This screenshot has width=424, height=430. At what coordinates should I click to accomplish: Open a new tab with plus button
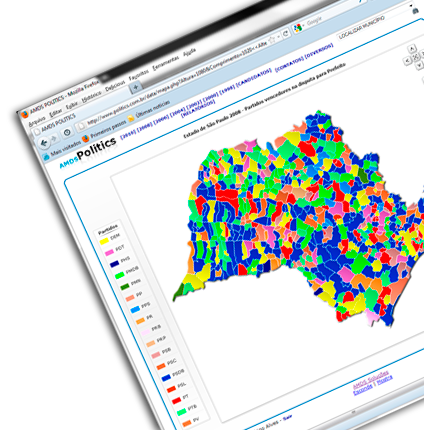[x=136, y=88]
